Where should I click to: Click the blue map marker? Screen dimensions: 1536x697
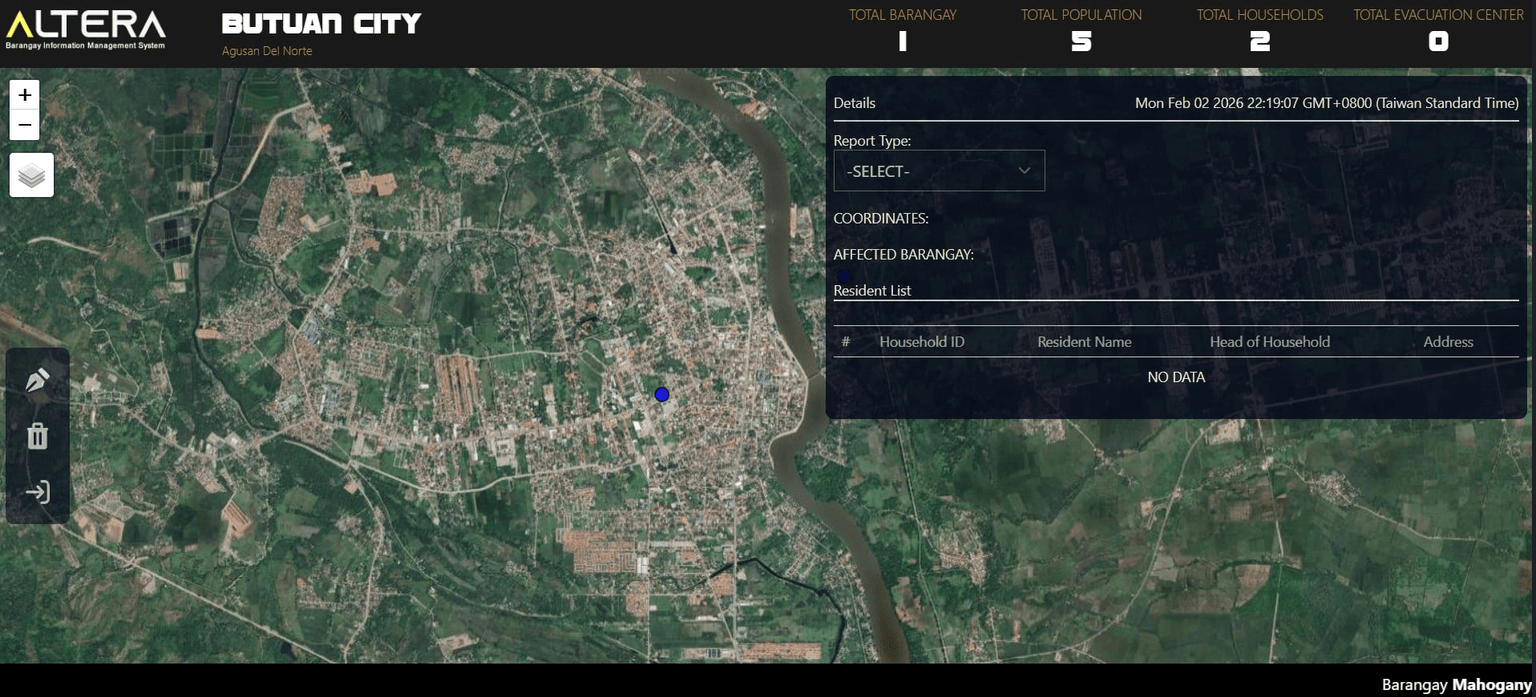661,395
